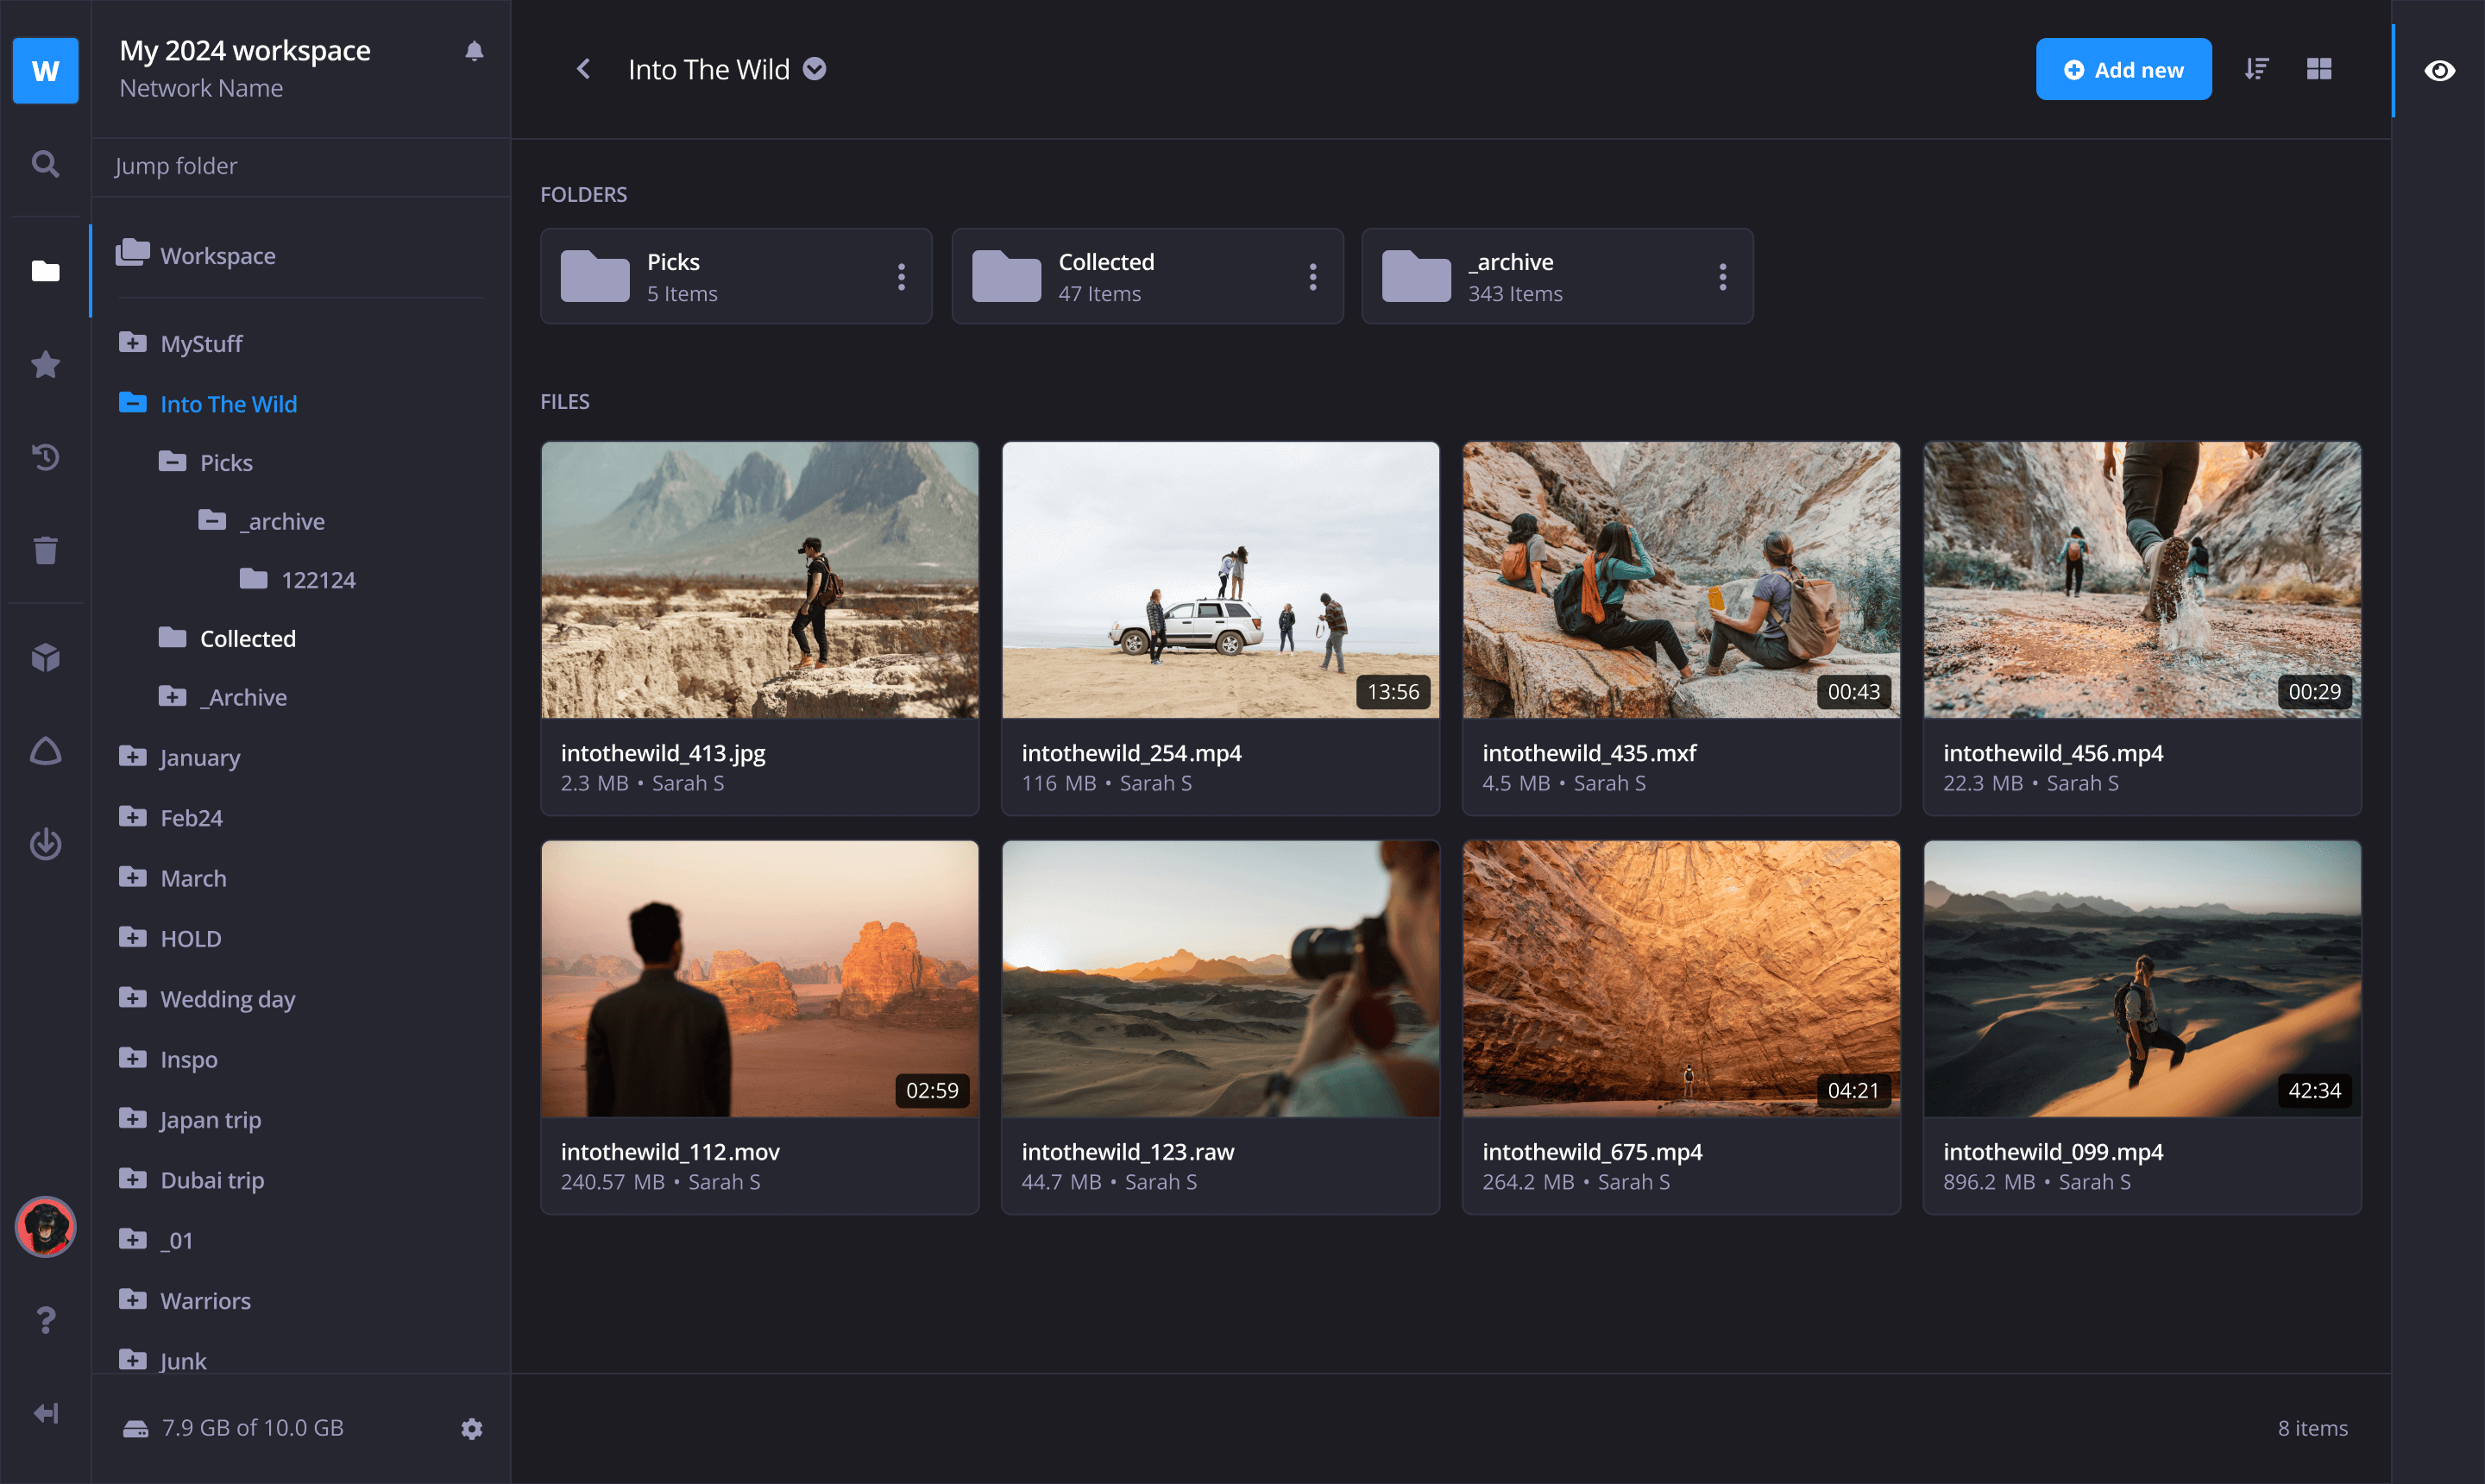Select the Into The Wild folder name dropdown
Viewport: 2485px width, 1484px height.
coord(814,69)
